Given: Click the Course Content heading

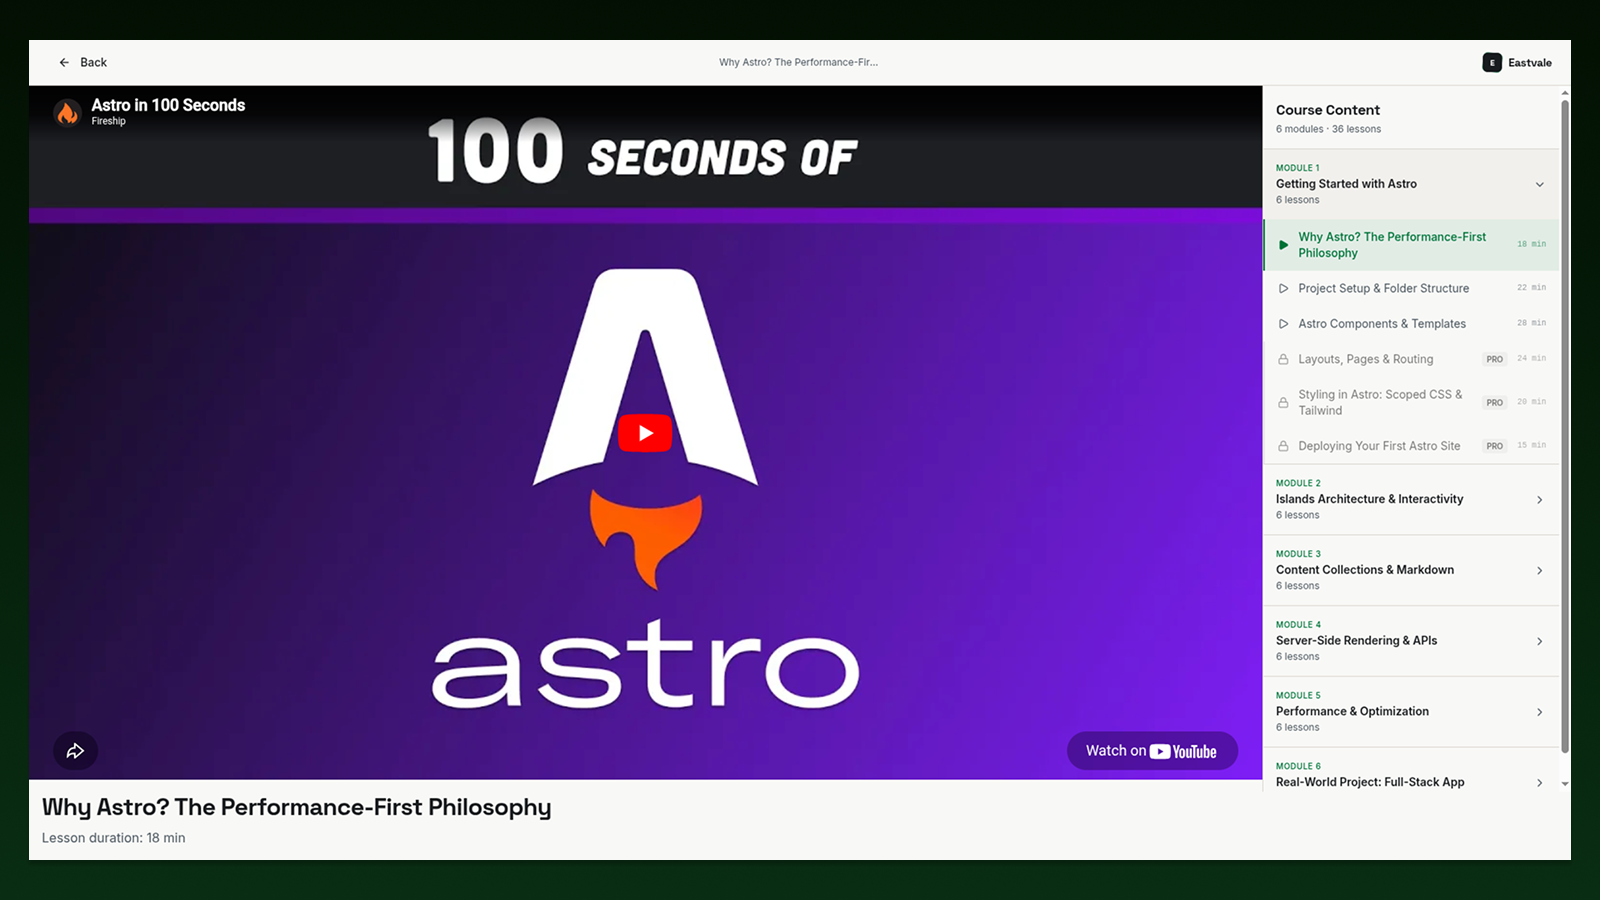Looking at the screenshot, I should [x=1327, y=110].
